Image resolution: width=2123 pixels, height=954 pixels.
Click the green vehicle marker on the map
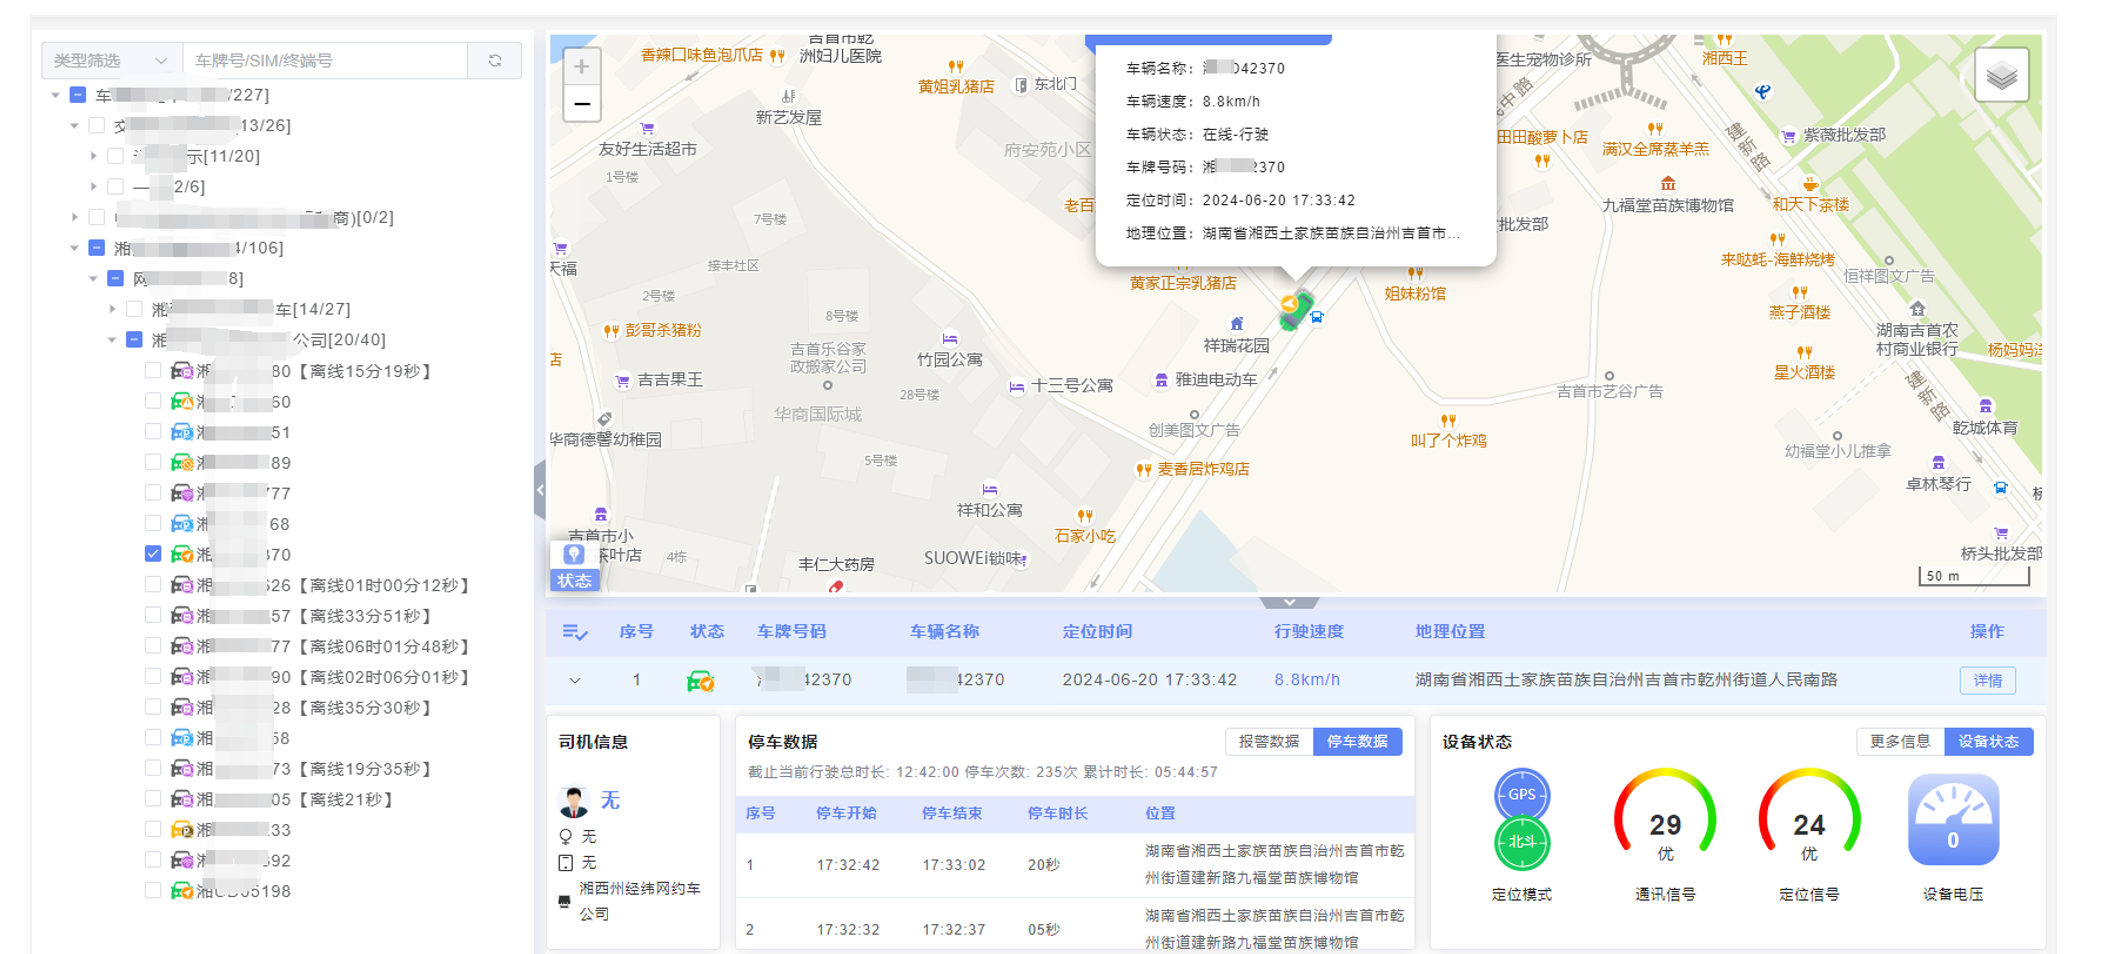coord(1295,310)
